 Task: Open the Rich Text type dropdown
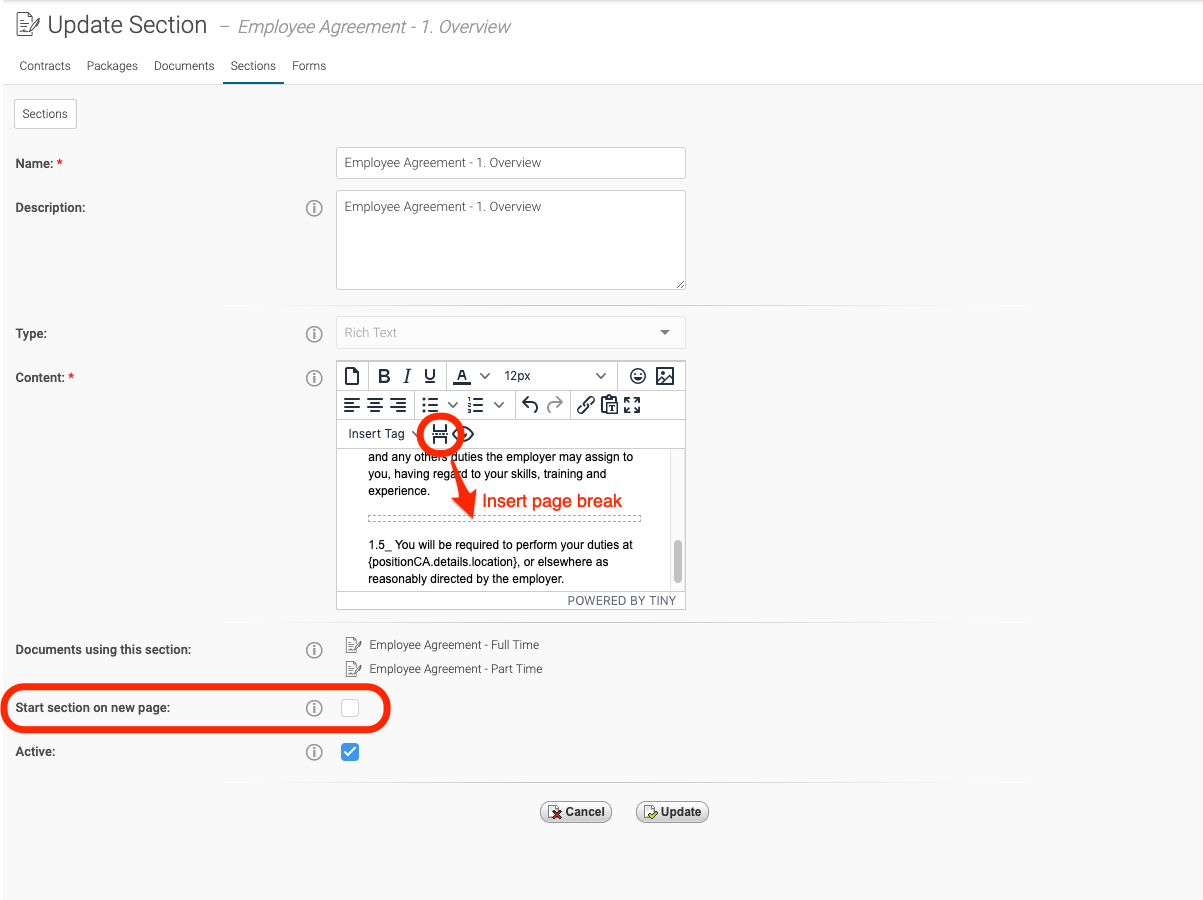pyautogui.click(x=511, y=333)
